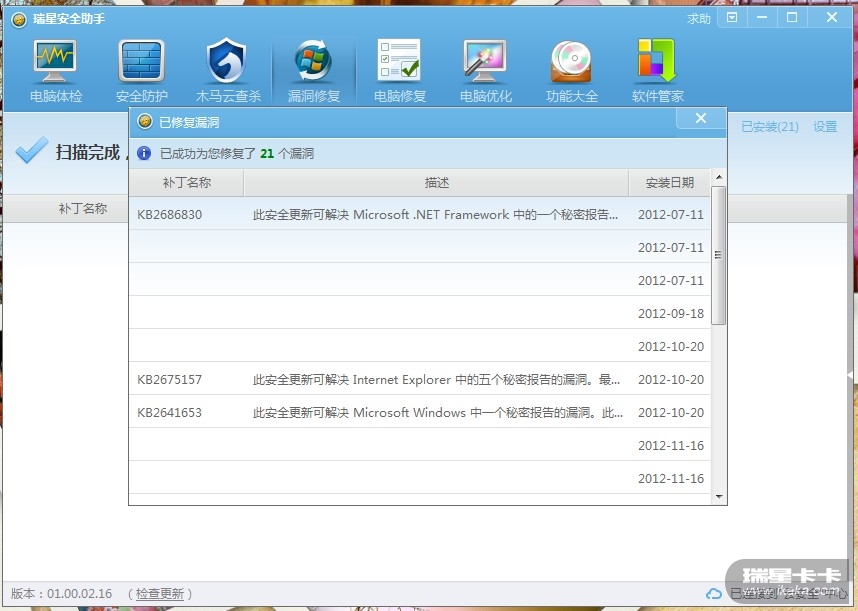Click 检查更新 check update link
858x611 pixels.
160,593
